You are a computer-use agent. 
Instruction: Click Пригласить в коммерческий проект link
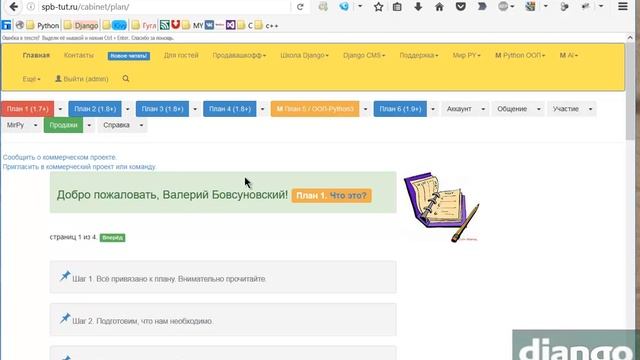[x=79, y=167]
